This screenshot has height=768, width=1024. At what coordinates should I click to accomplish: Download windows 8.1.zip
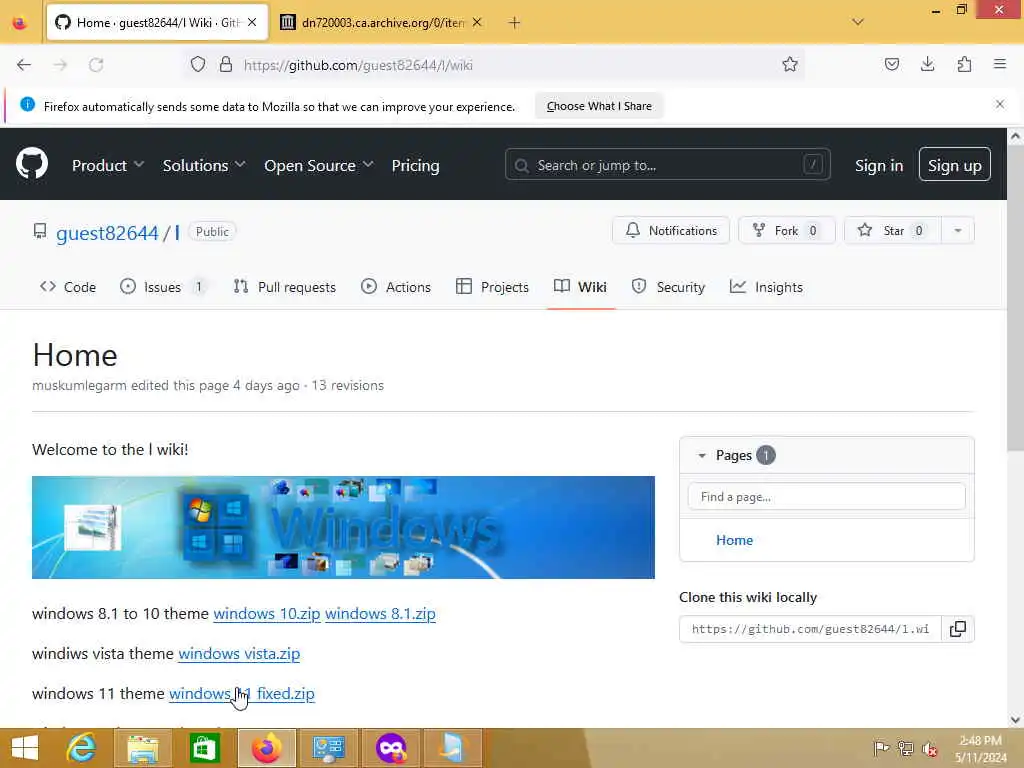(x=380, y=614)
